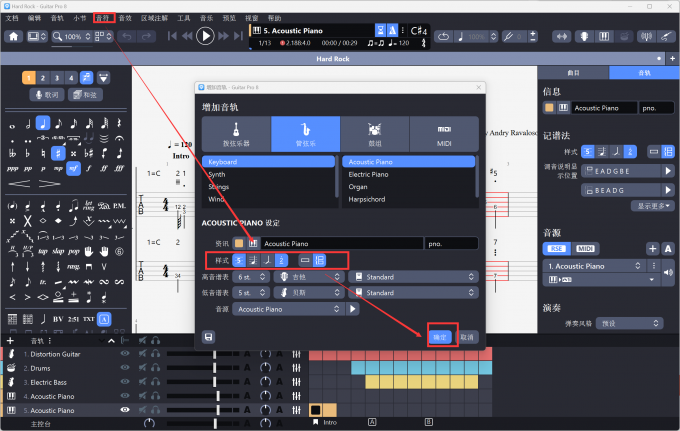The height and width of the screenshot is (431, 680).
Task: Click the track color swatch next to 资讯
Action: (240, 243)
